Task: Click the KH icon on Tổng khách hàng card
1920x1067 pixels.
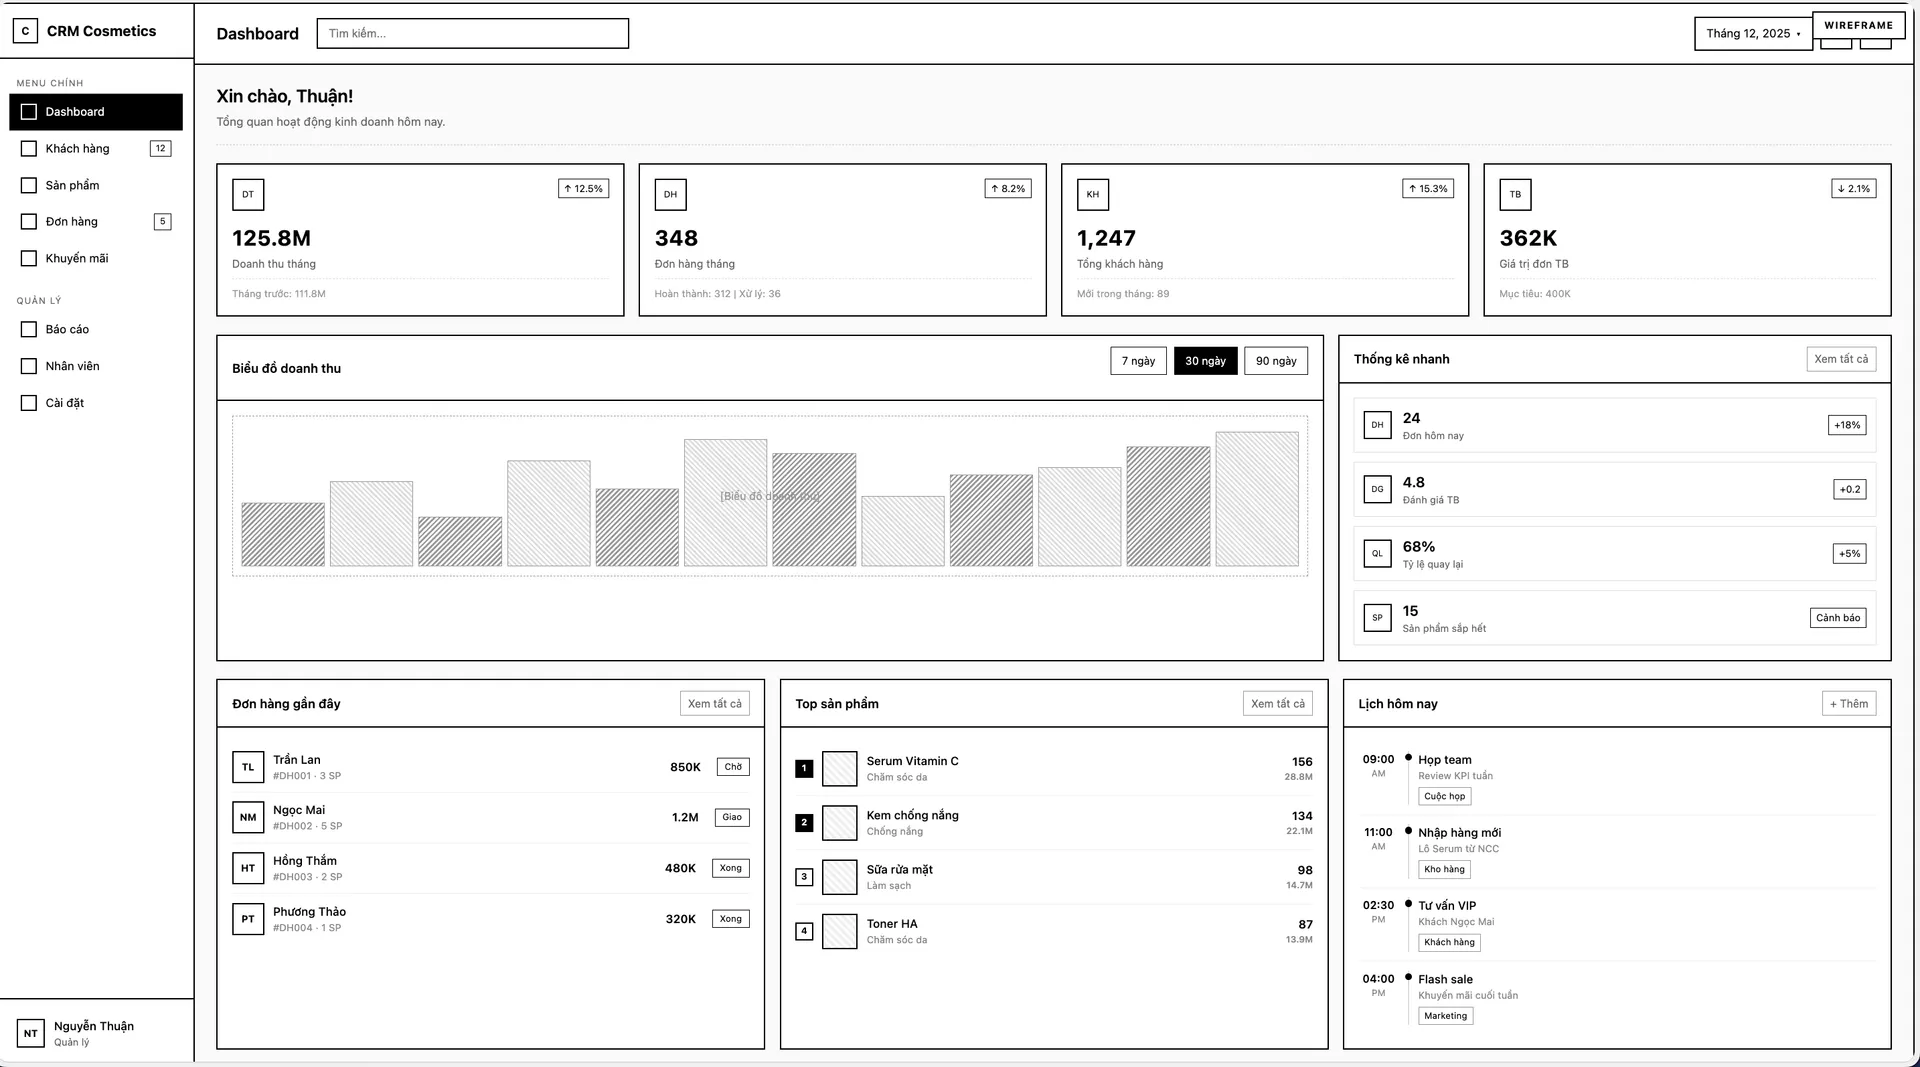Action: [x=1092, y=194]
